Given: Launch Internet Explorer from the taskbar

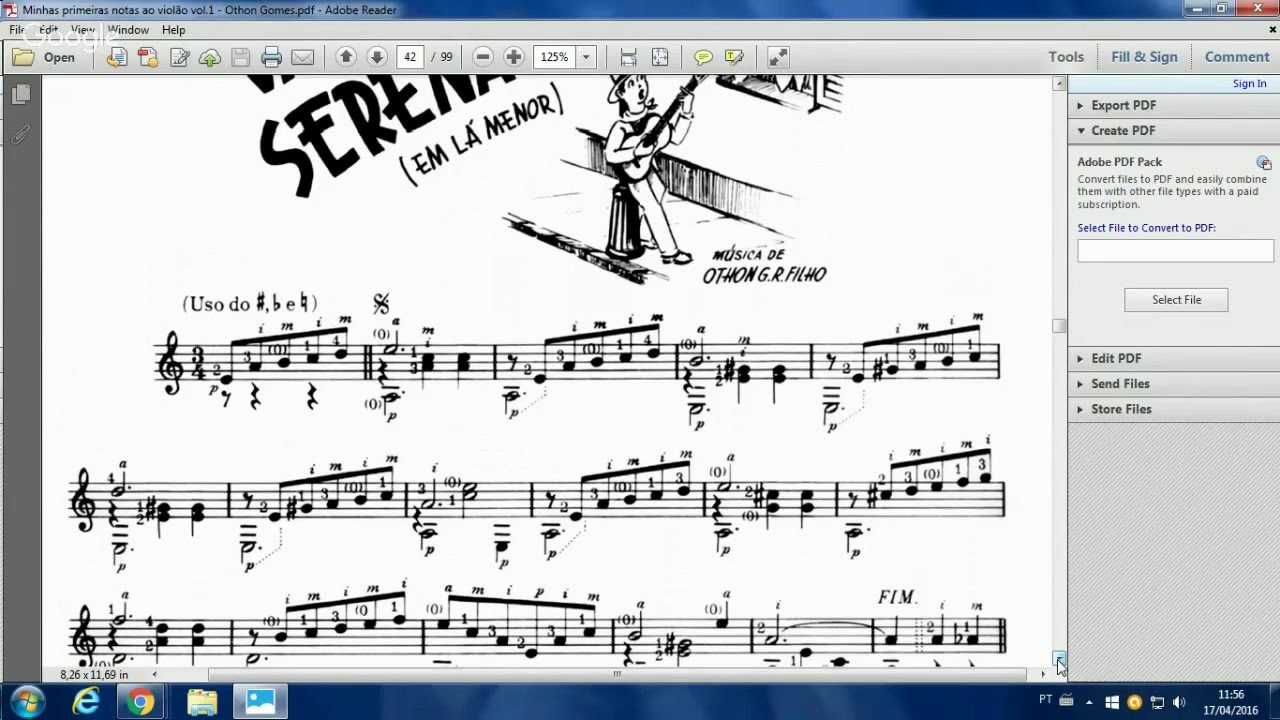Looking at the screenshot, I should point(86,702).
